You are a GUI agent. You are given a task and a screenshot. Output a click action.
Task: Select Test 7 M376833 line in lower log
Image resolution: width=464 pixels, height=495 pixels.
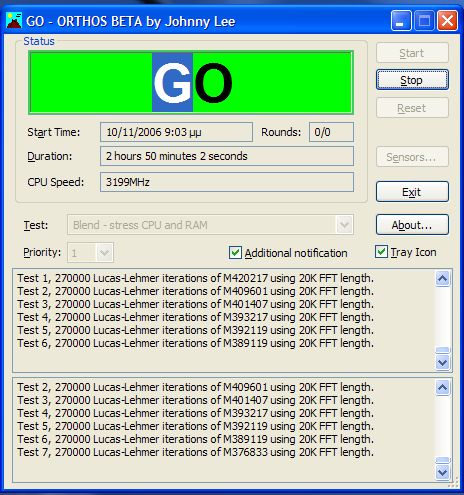(x=196, y=452)
